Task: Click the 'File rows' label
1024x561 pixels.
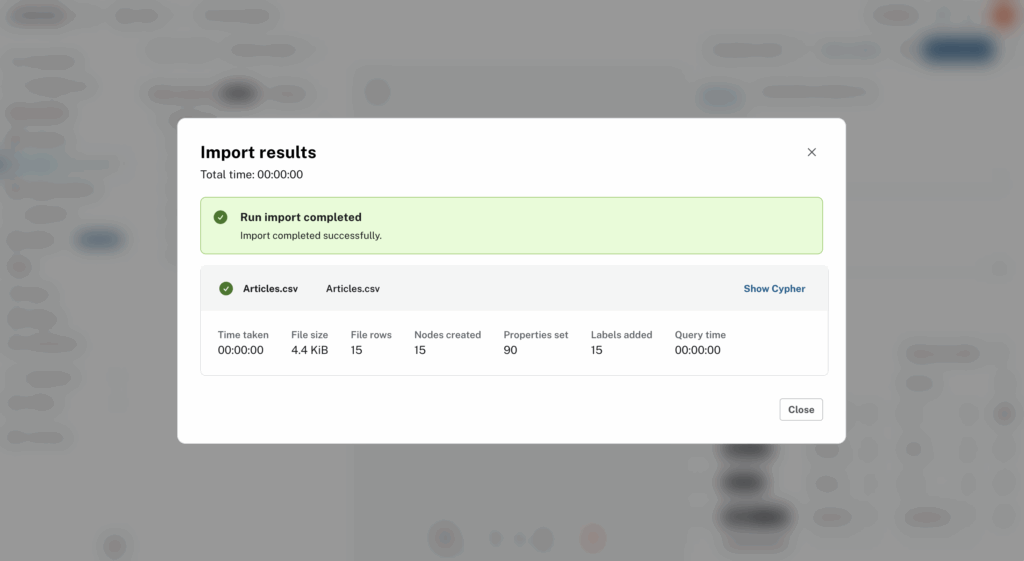Action: click(371, 335)
